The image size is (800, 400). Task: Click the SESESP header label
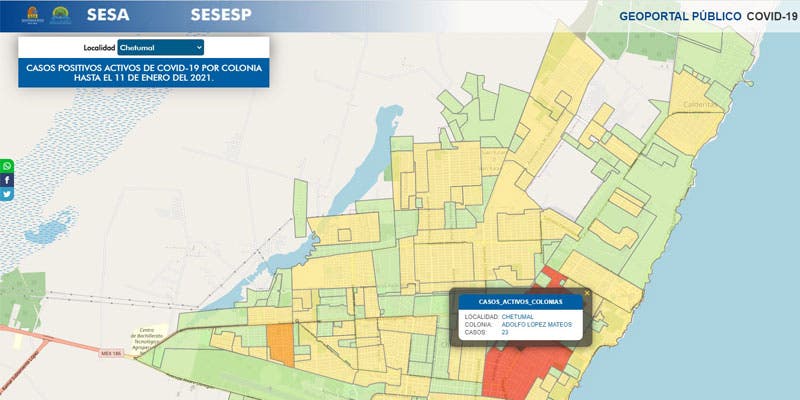click(x=222, y=16)
